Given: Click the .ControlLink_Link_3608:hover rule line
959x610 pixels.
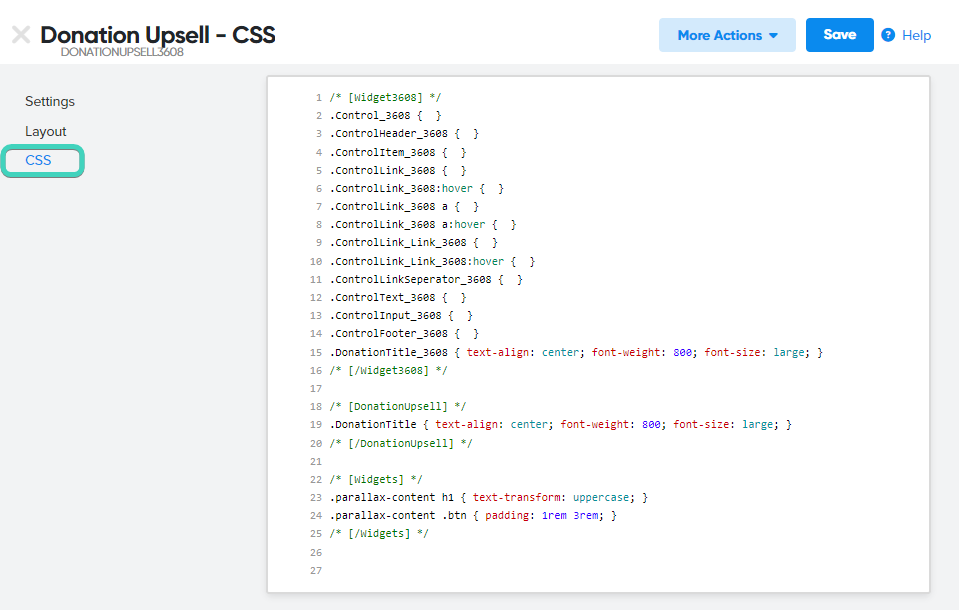Looking at the screenshot, I should click(x=432, y=261).
